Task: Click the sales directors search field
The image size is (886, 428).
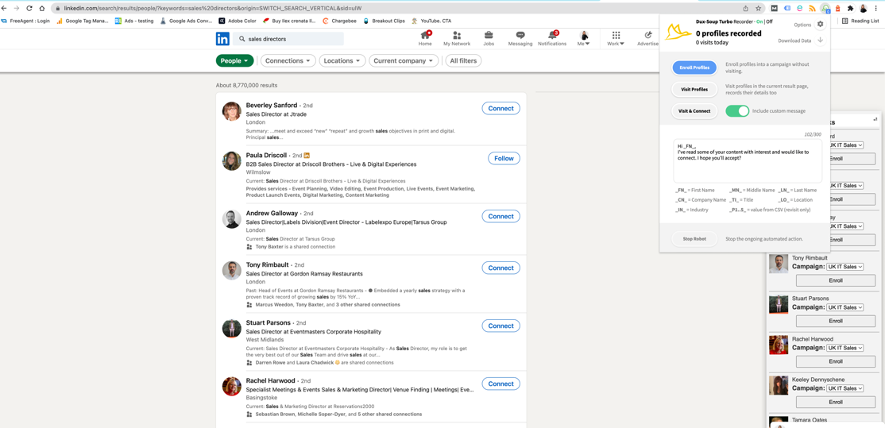Action: [288, 39]
